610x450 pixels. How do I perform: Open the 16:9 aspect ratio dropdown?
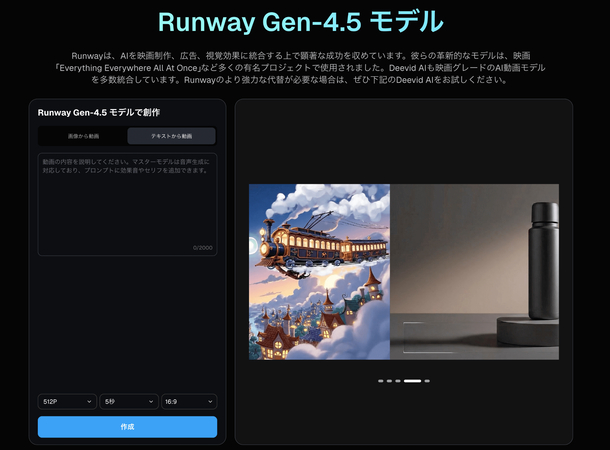(189, 401)
